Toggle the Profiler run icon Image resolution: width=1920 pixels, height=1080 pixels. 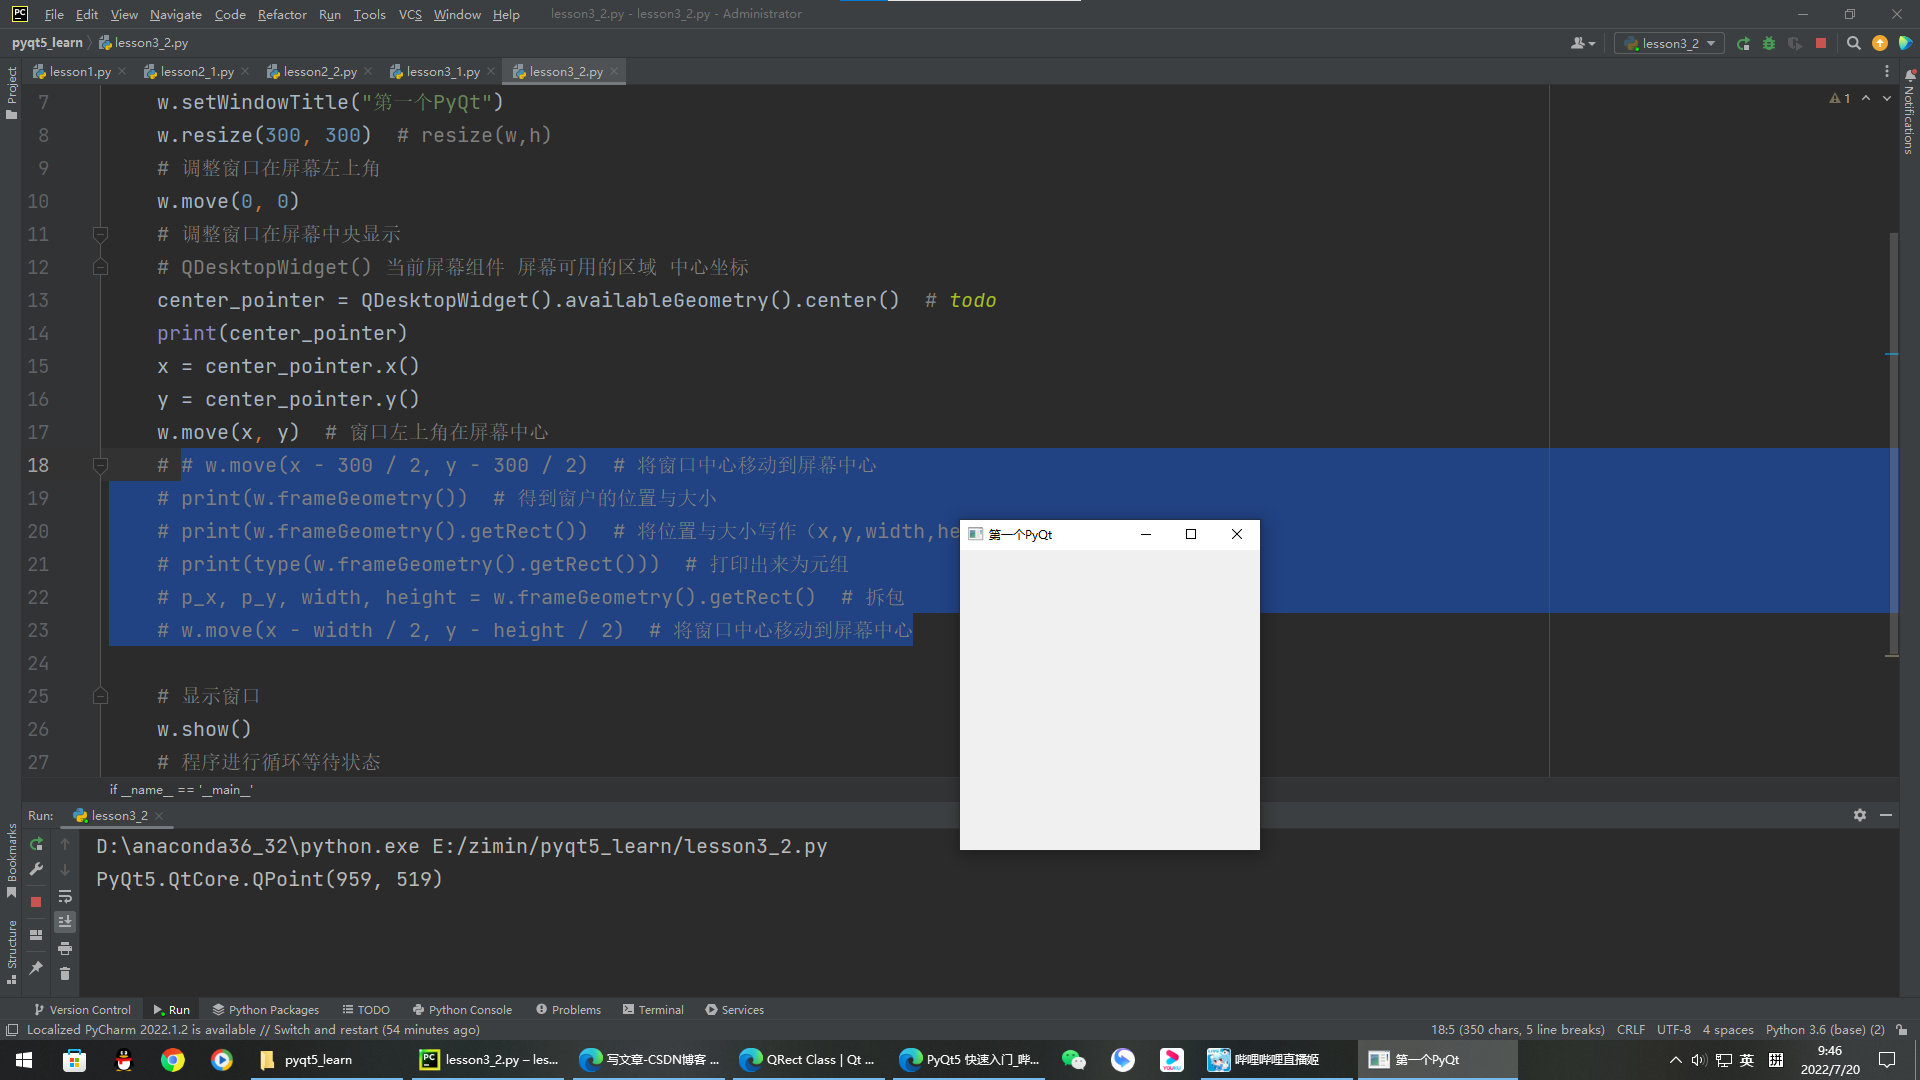coord(1795,43)
